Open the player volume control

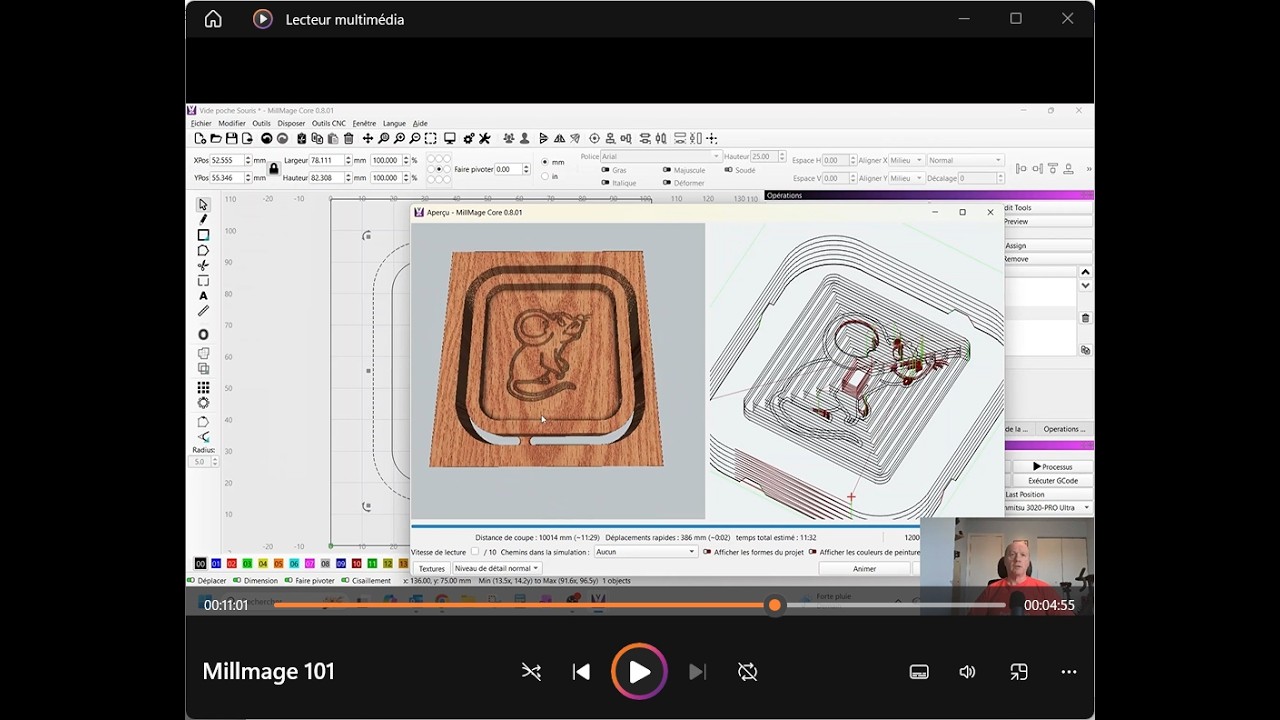967,672
